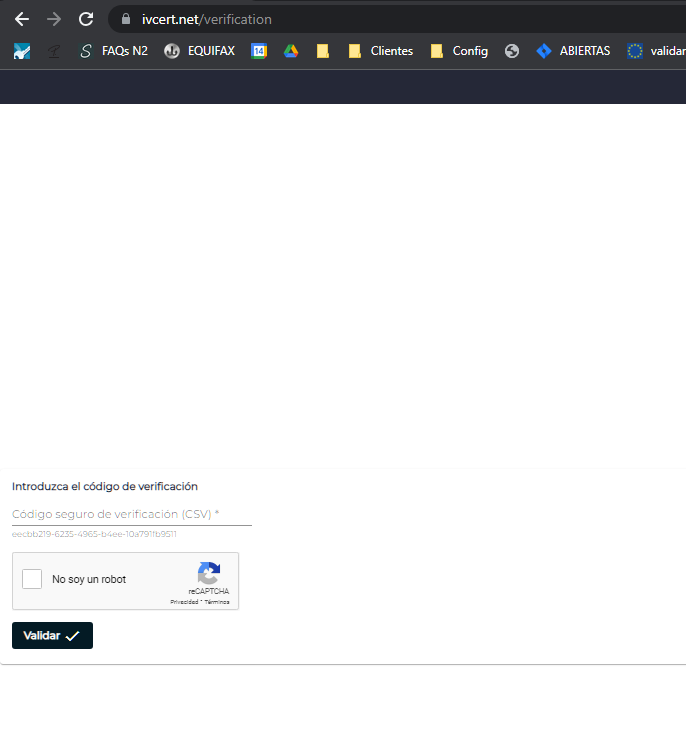Open the first blue bird-logo bookmark

22,51
